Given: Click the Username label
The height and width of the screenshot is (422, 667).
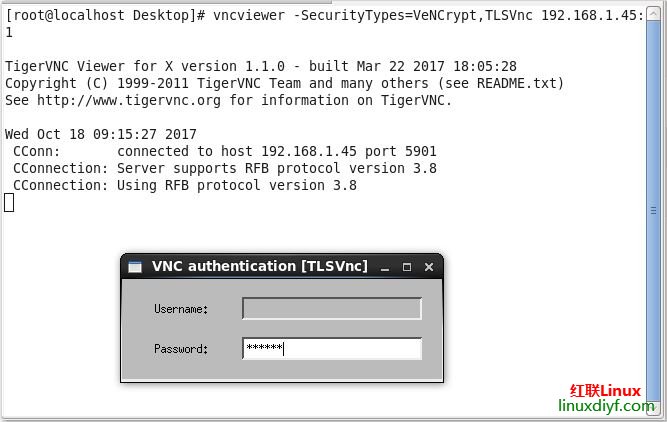Looking at the screenshot, I should 181,309.
